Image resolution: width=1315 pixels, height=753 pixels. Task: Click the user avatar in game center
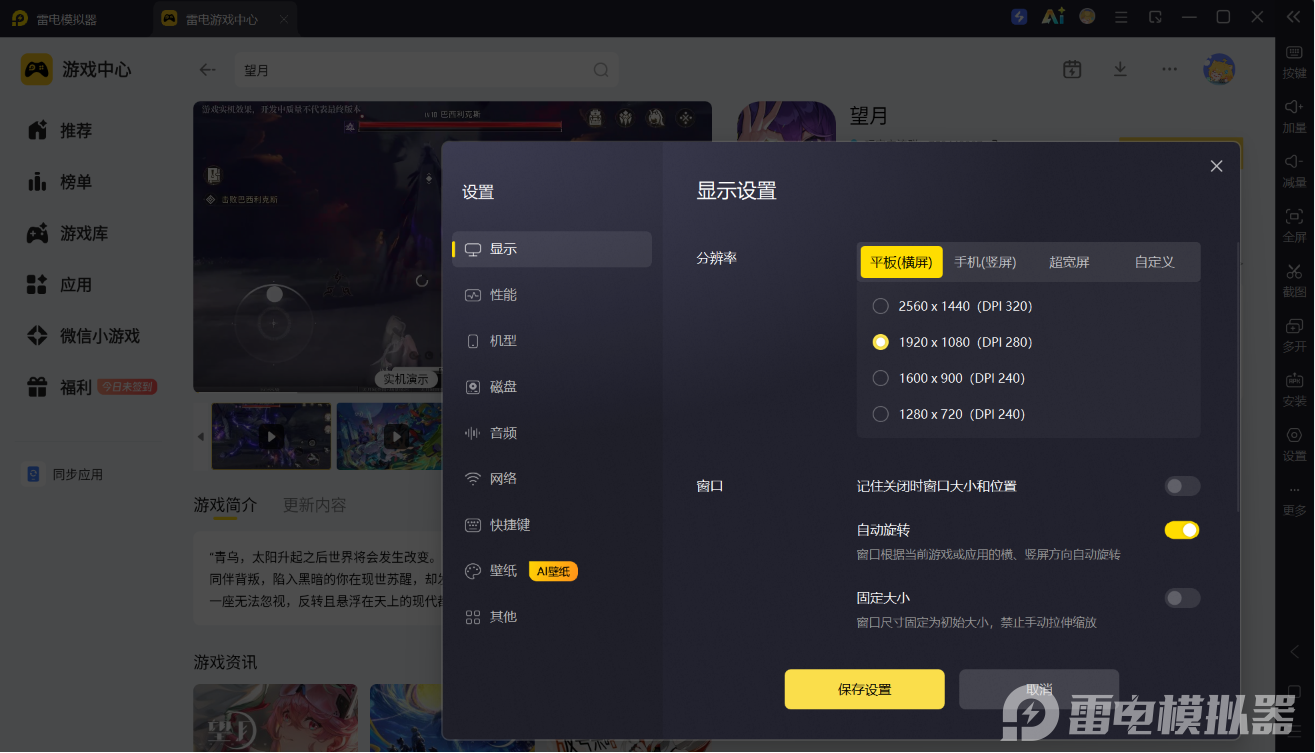point(1219,69)
